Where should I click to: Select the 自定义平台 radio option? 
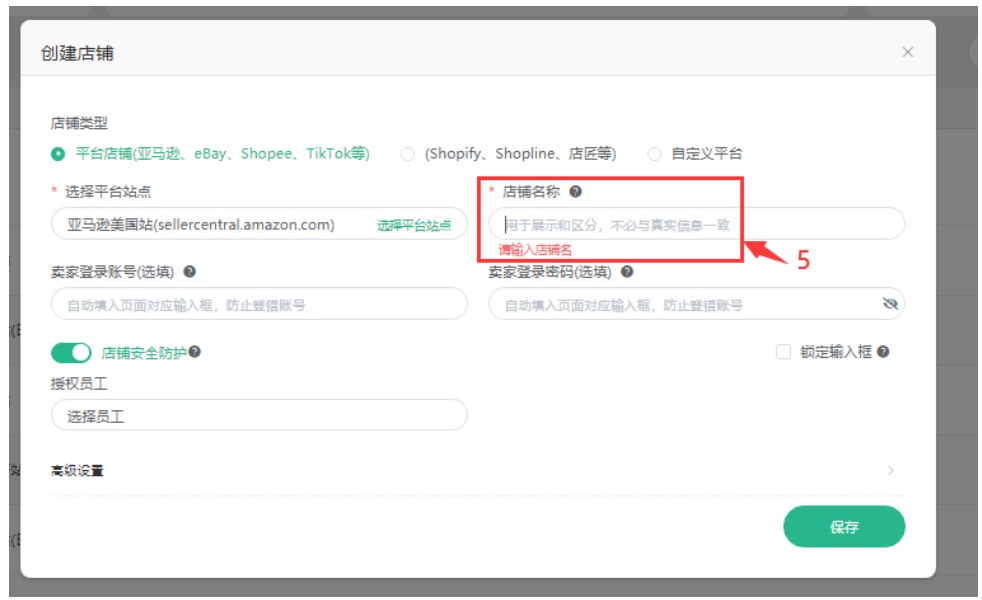pyautogui.click(x=654, y=154)
